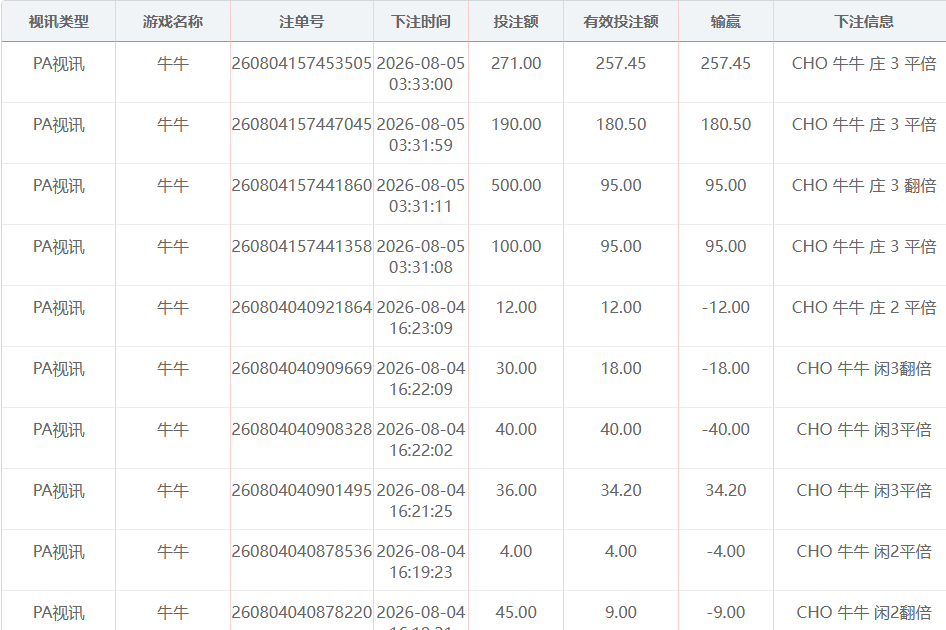Select order number 260804157453505

tap(302, 63)
